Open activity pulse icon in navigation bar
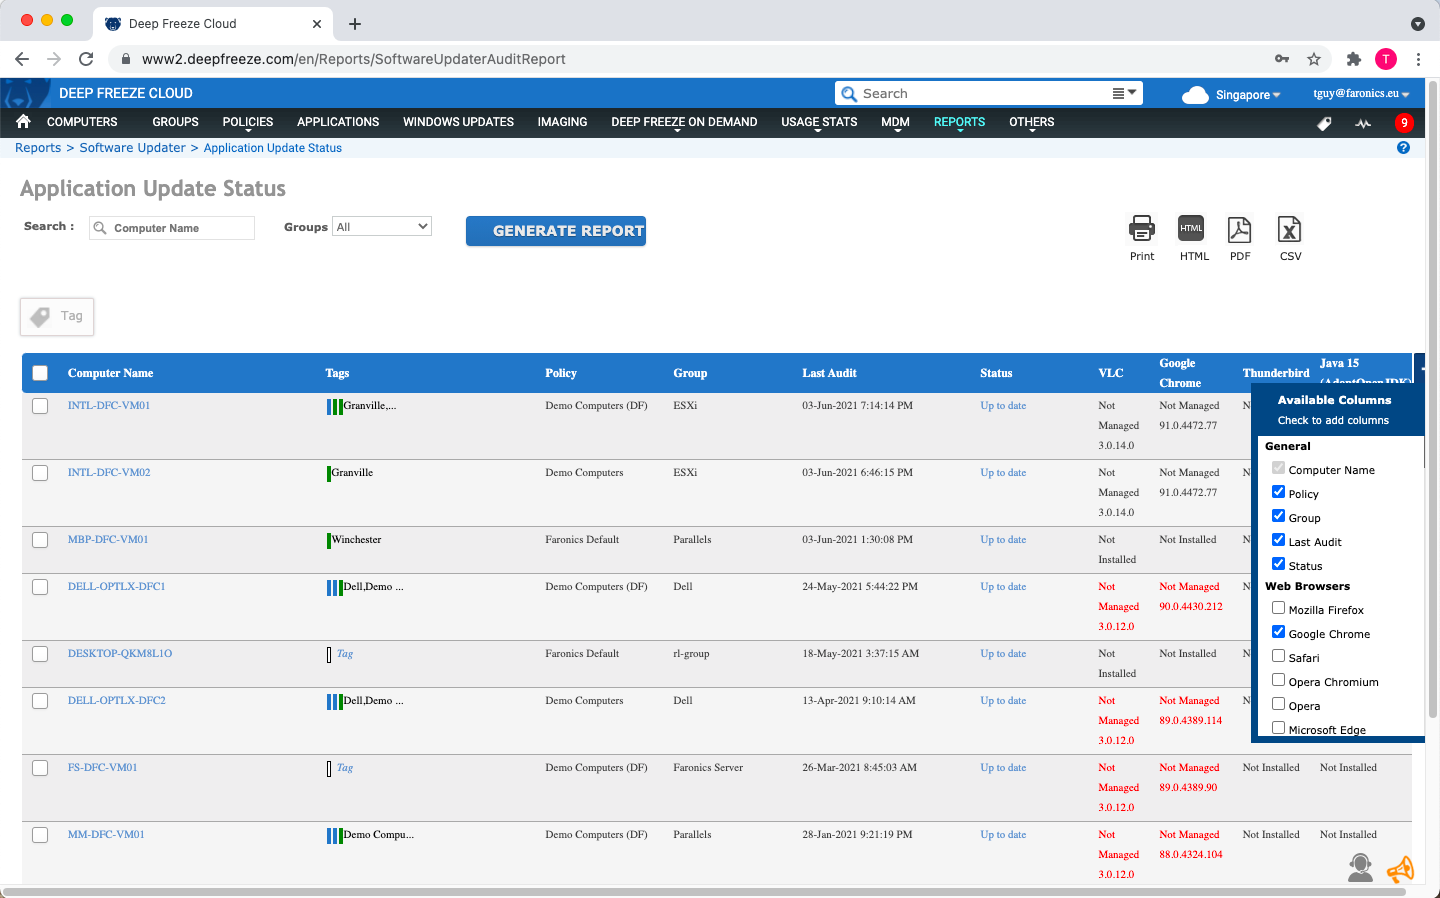 tap(1363, 123)
